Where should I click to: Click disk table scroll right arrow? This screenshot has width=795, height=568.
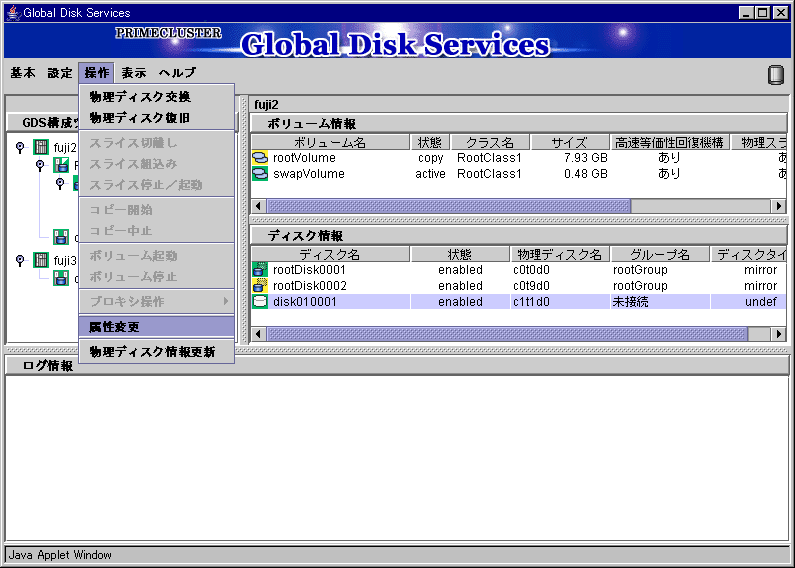tap(778, 334)
